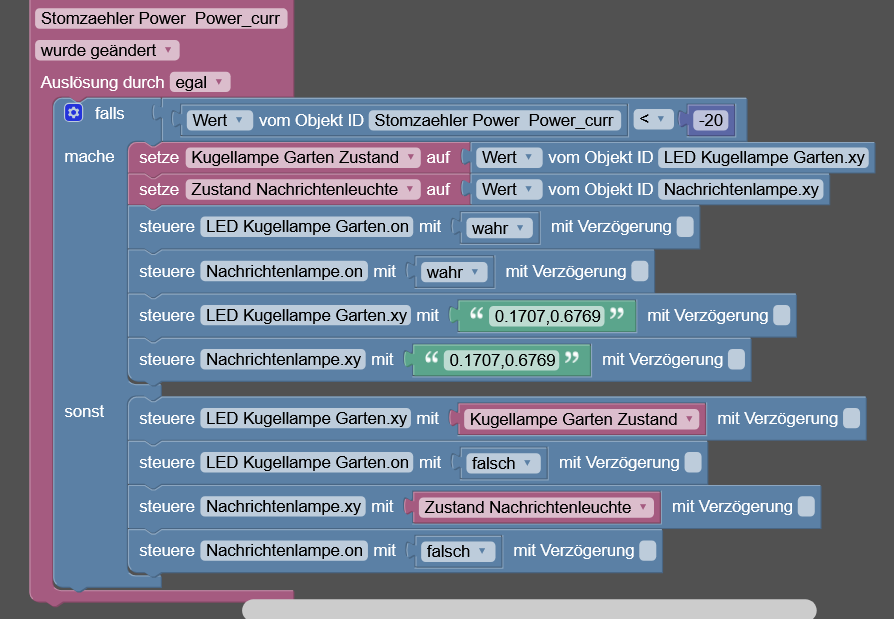
Task: Enable Verzögerung for LED Kugellampe Garten.on falsch
Action: tap(693, 462)
